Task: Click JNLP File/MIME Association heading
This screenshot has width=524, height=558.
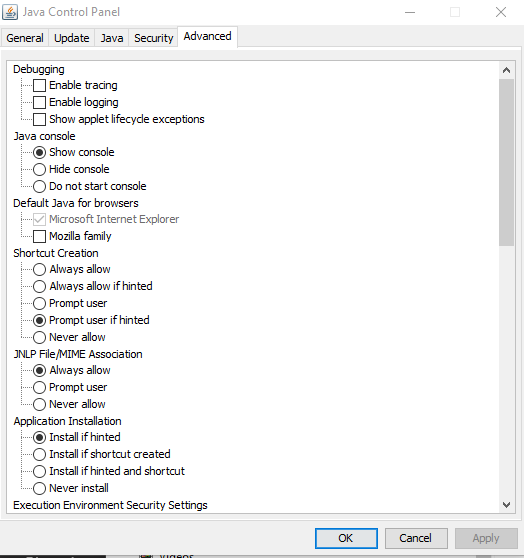Action: (78, 354)
